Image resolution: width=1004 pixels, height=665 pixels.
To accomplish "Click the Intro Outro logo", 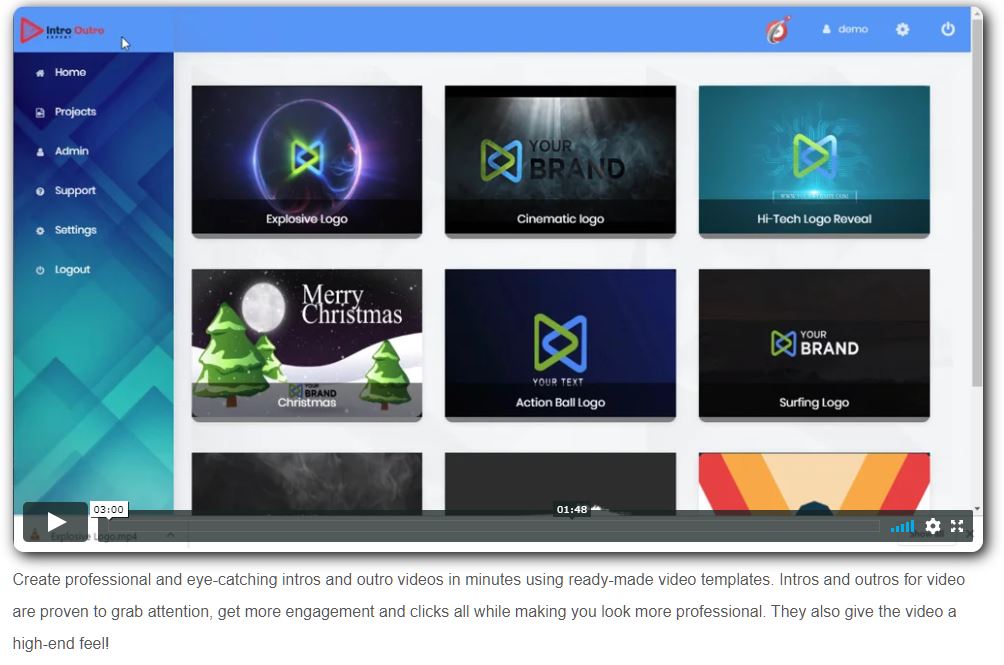I will 62,31.
